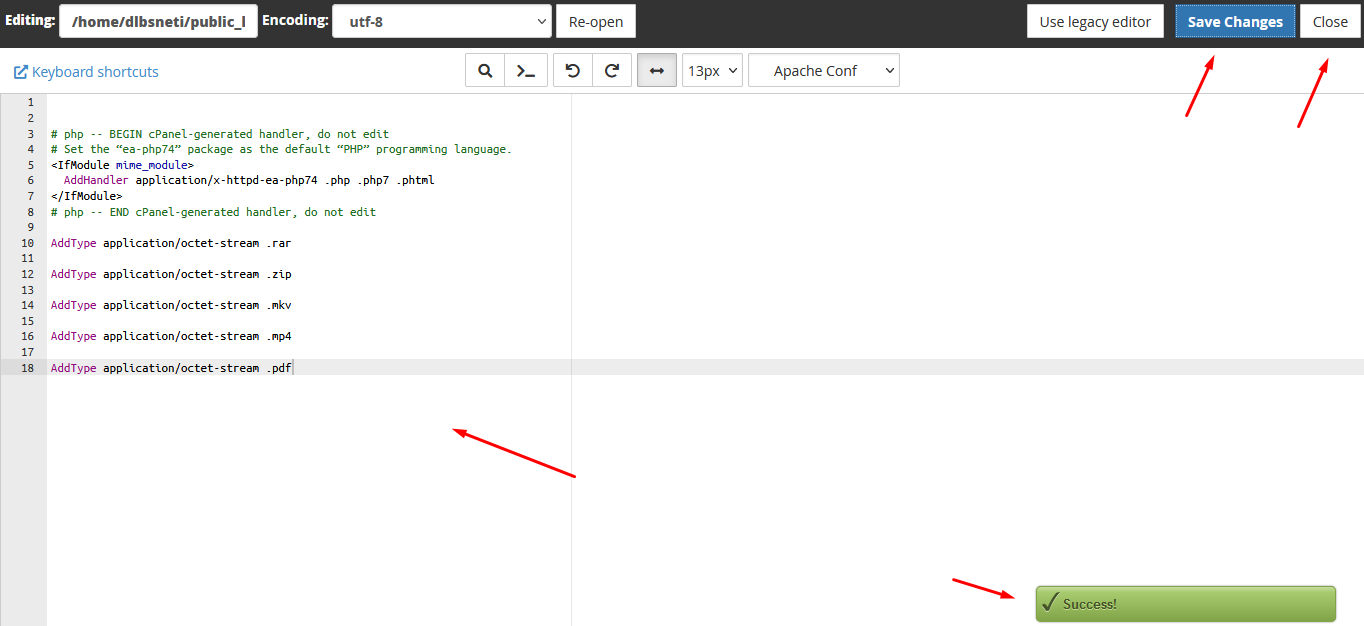Screen dimensions: 1364x626
Task: Click Use legacy editor button
Action: (x=1095, y=21)
